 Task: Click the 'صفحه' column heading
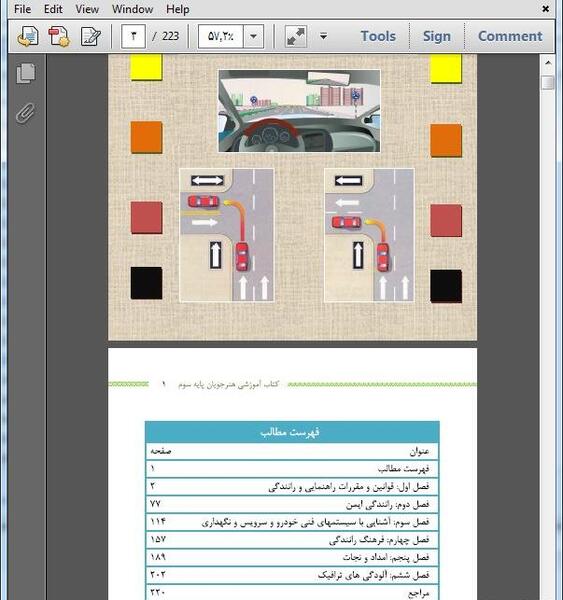coord(160,451)
